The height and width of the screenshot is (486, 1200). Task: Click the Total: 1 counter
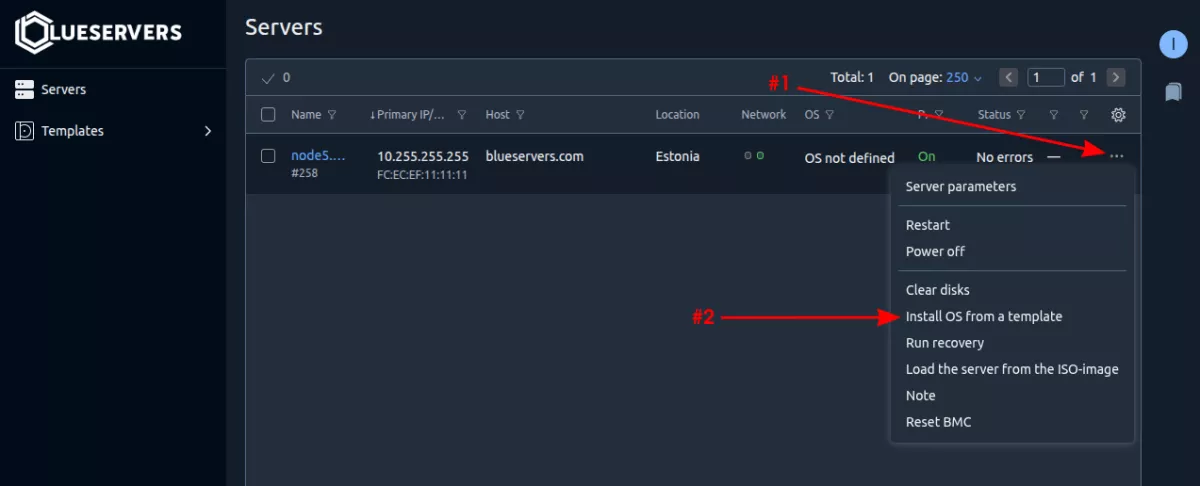pos(852,77)
